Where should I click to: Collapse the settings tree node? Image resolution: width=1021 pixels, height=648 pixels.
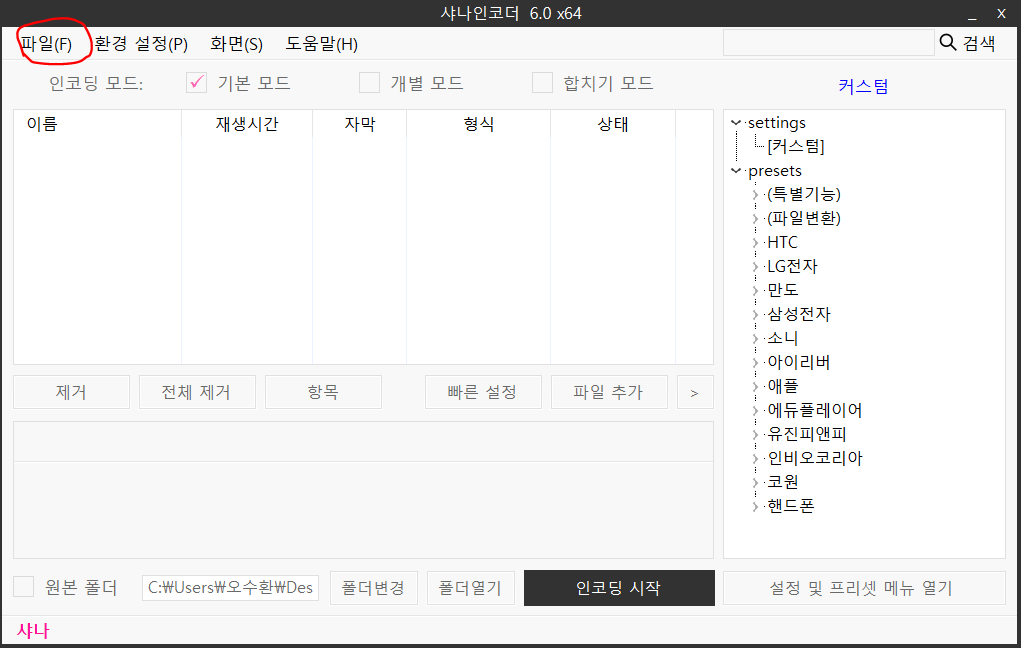(736, 122)
